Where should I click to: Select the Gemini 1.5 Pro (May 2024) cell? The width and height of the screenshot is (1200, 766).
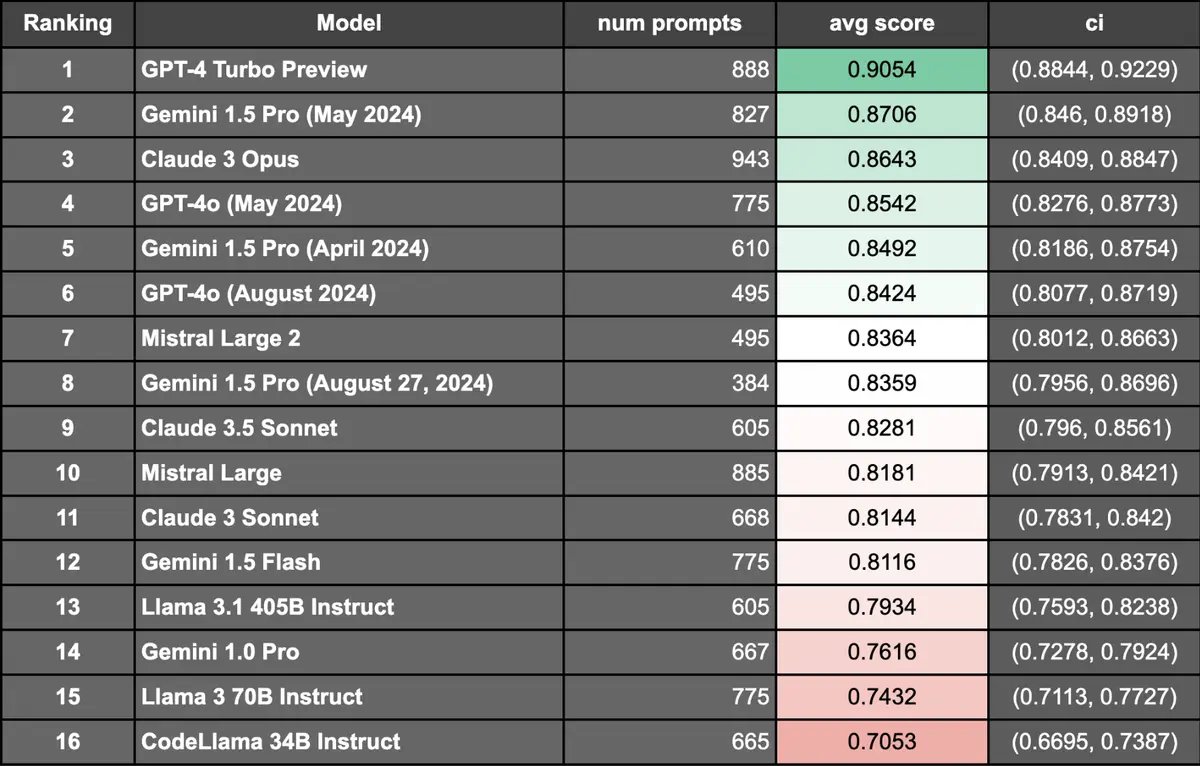point(349,115)
